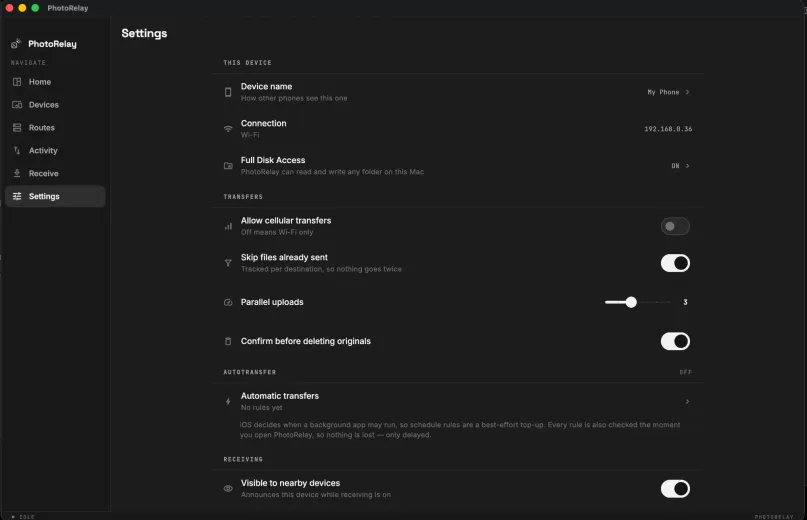Go to Home in sidebar
This screenshot has height=520, width=807.
55,82
